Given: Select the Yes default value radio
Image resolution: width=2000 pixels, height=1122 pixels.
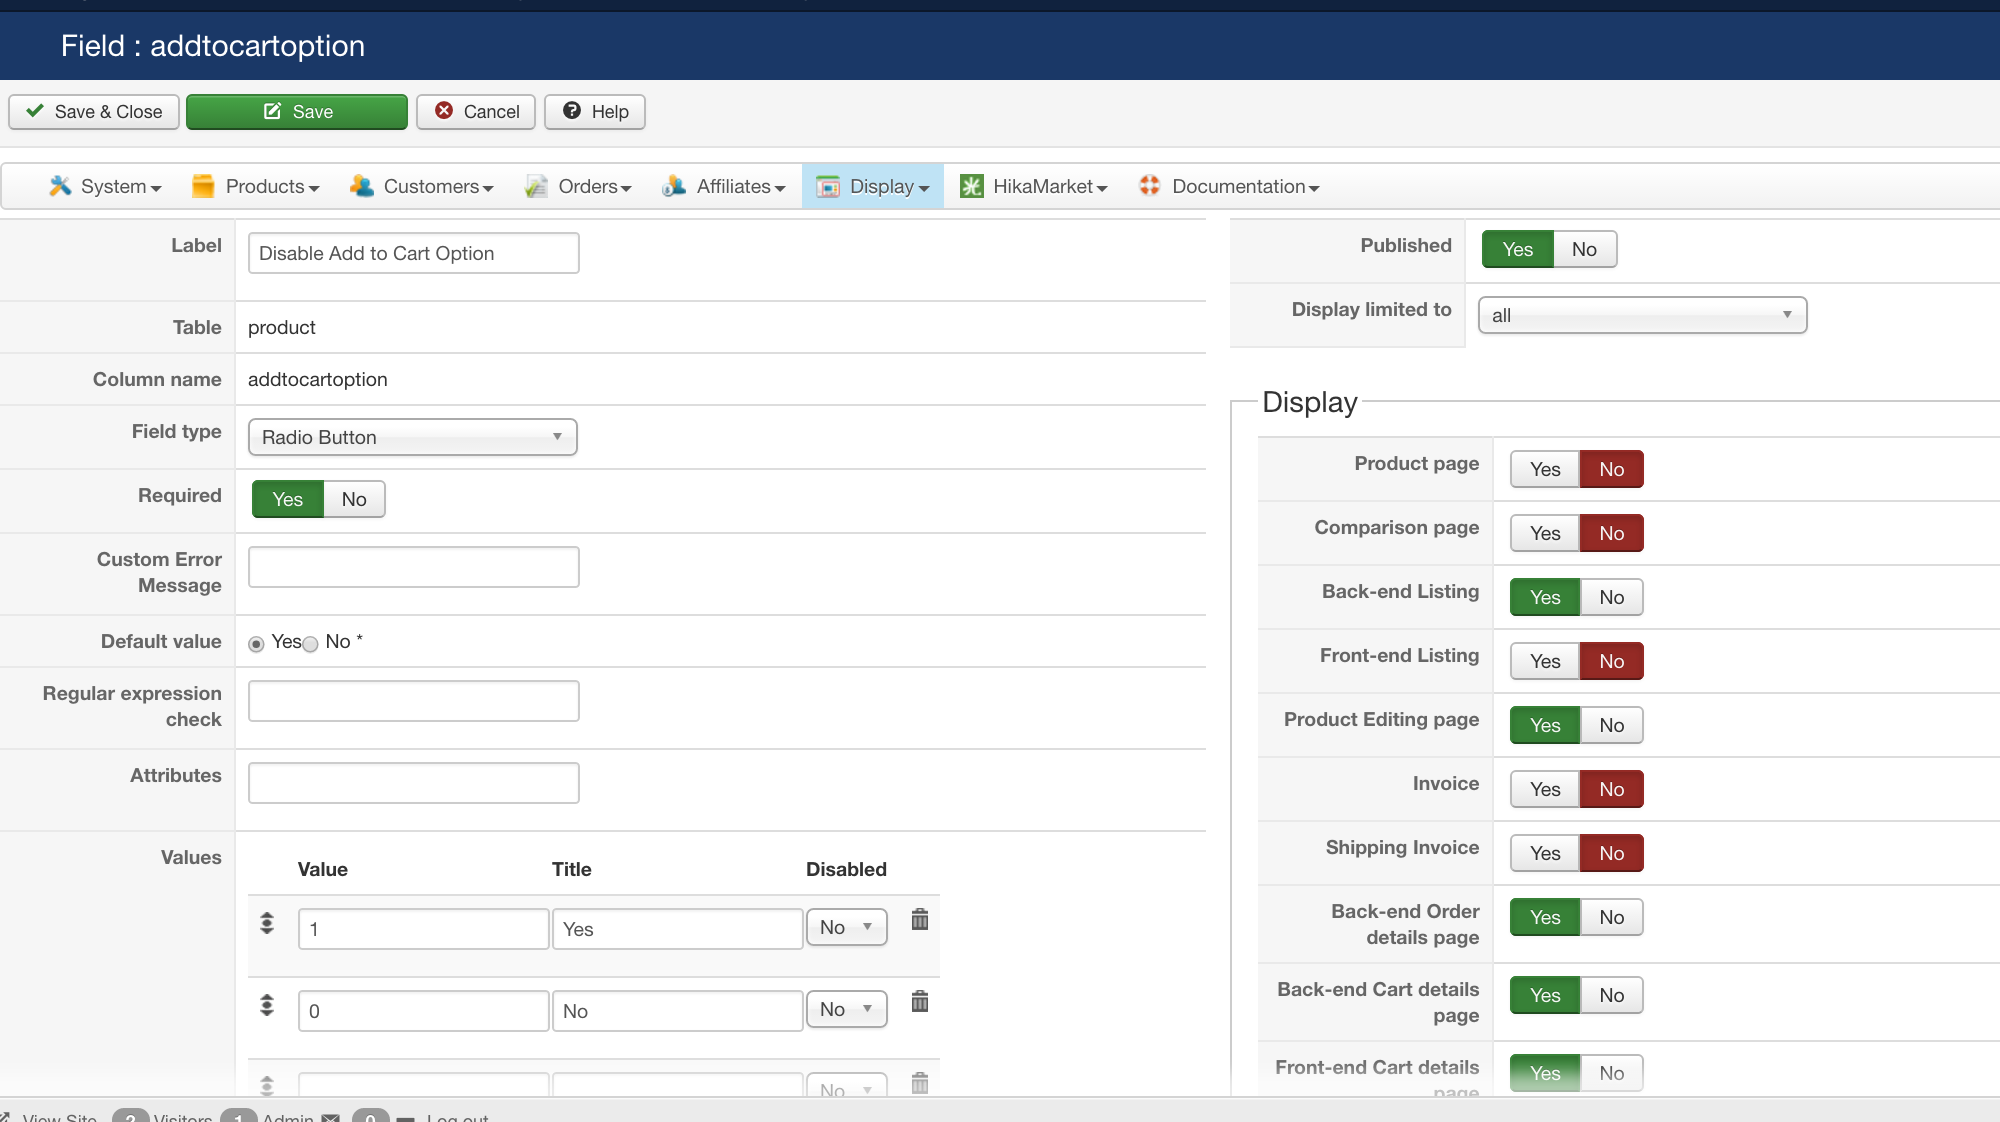Looking at the screenshot, I should click(257, 644).
